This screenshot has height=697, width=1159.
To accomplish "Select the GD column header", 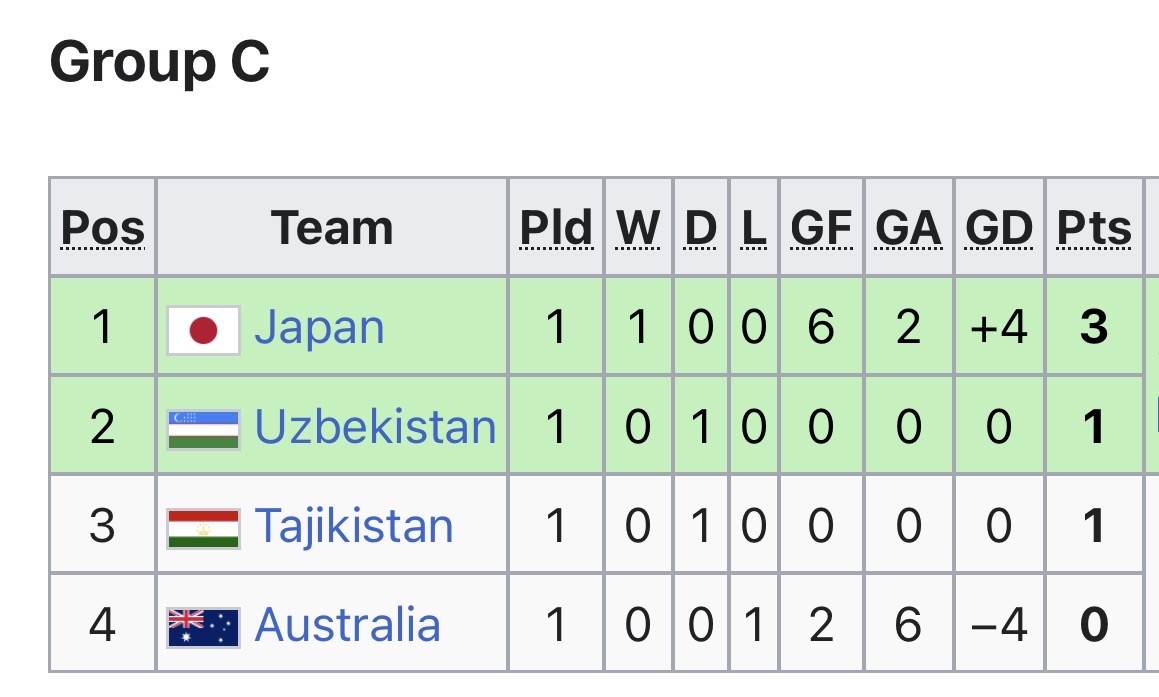I will (999, 229).
